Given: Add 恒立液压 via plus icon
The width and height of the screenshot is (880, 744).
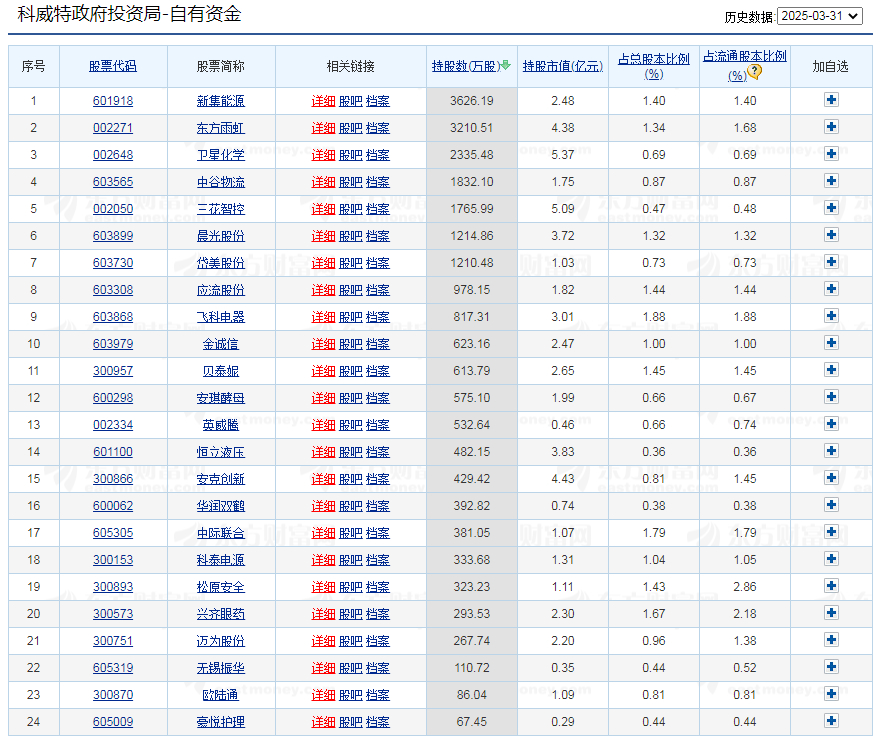Looking at the screenshot, I should tap(831, 452).
